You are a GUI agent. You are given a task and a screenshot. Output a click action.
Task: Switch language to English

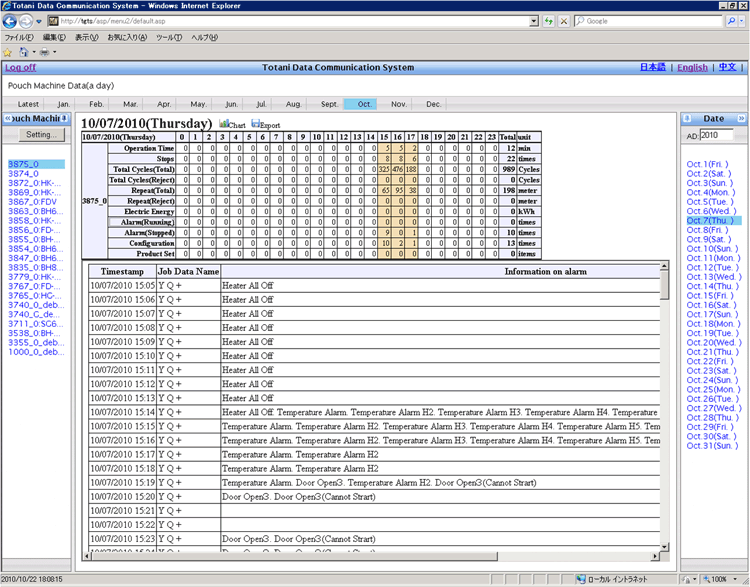coord(692,67)
